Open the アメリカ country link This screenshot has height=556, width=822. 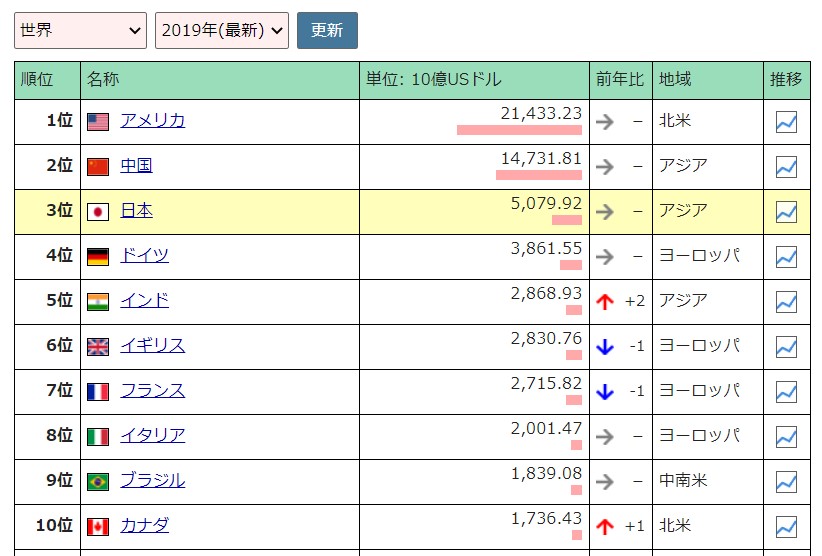click(x=152, y=120)
